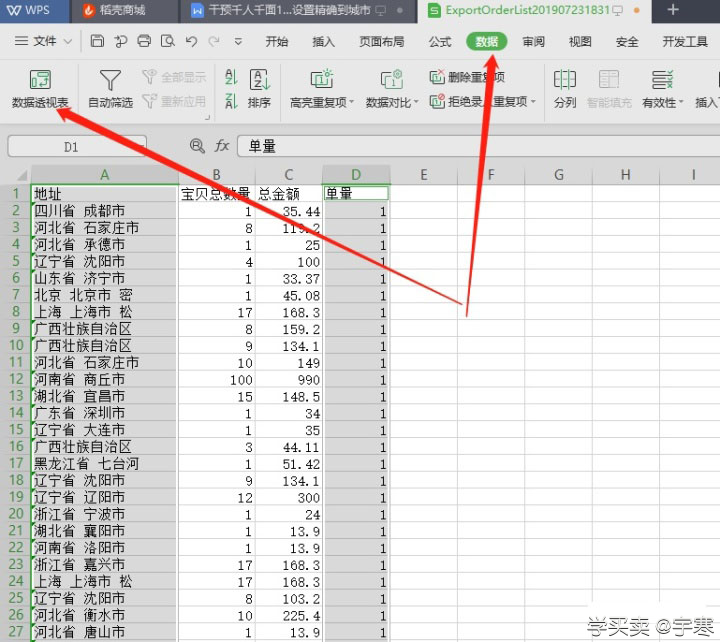720x642 pixels.
Task: Select column C header
Action: tap(288, 175)
